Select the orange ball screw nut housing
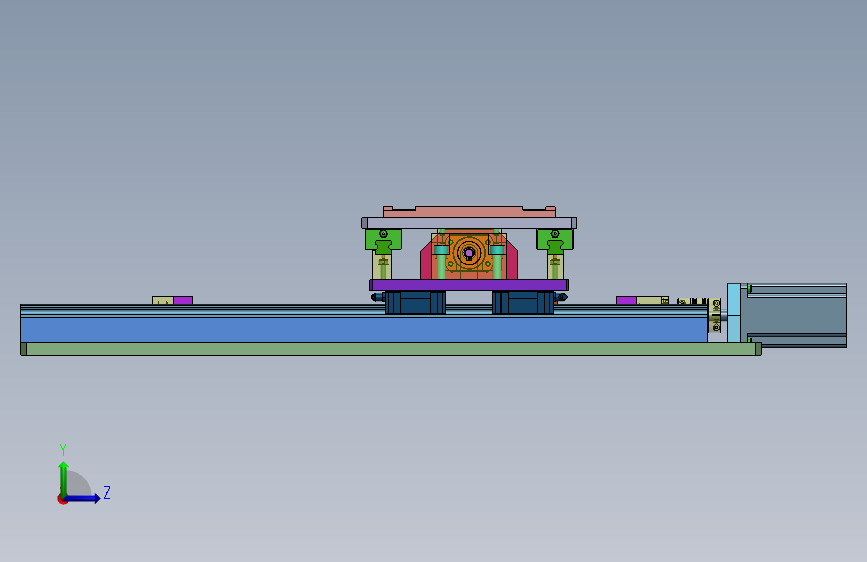The width and height of the screenshot is (867, 562). coord(469,253)
